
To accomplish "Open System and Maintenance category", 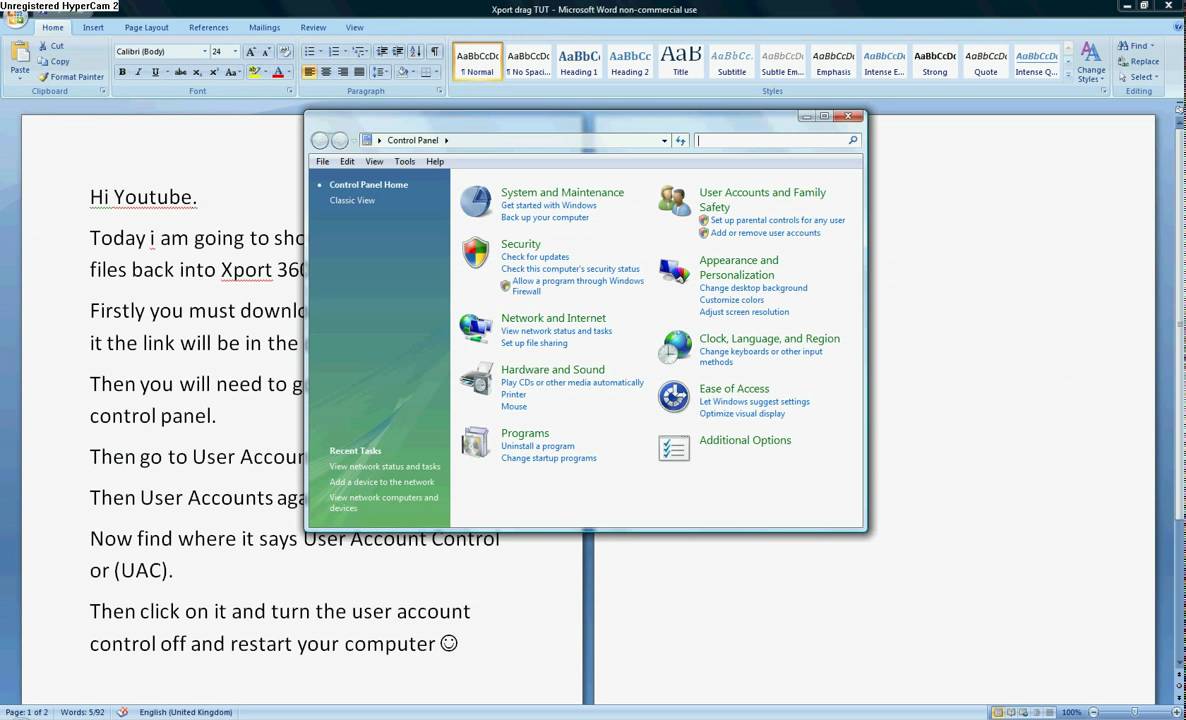I will (562, 192).
